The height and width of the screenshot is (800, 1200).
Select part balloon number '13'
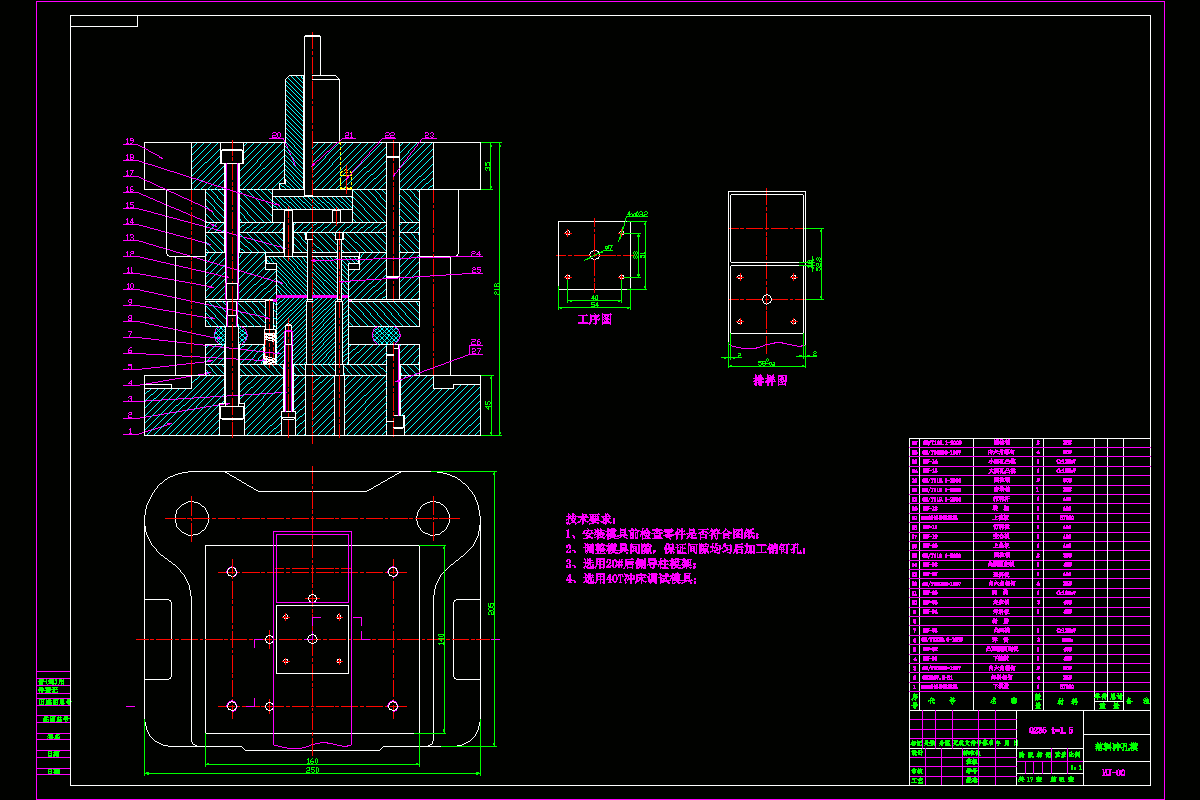[130, 237]
